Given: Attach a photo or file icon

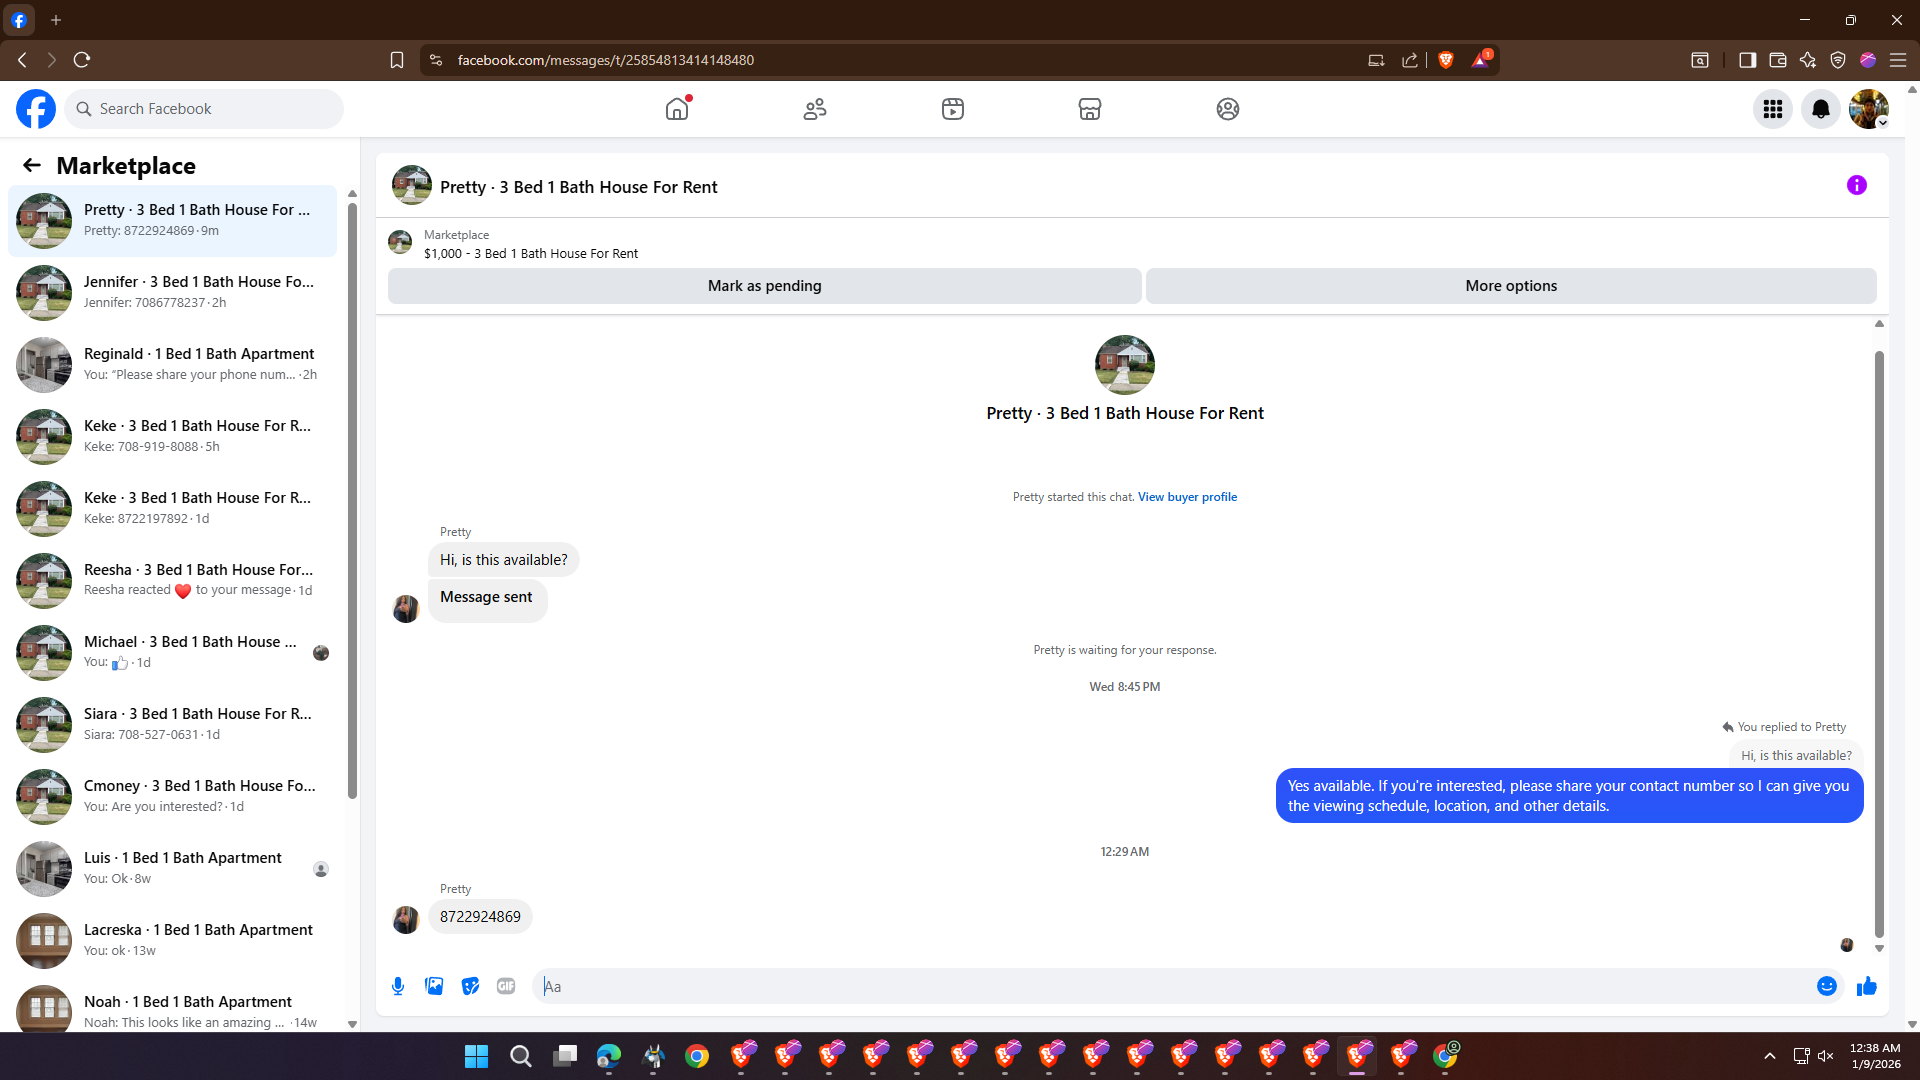Looking at the screenshot, I should point(434,986).
